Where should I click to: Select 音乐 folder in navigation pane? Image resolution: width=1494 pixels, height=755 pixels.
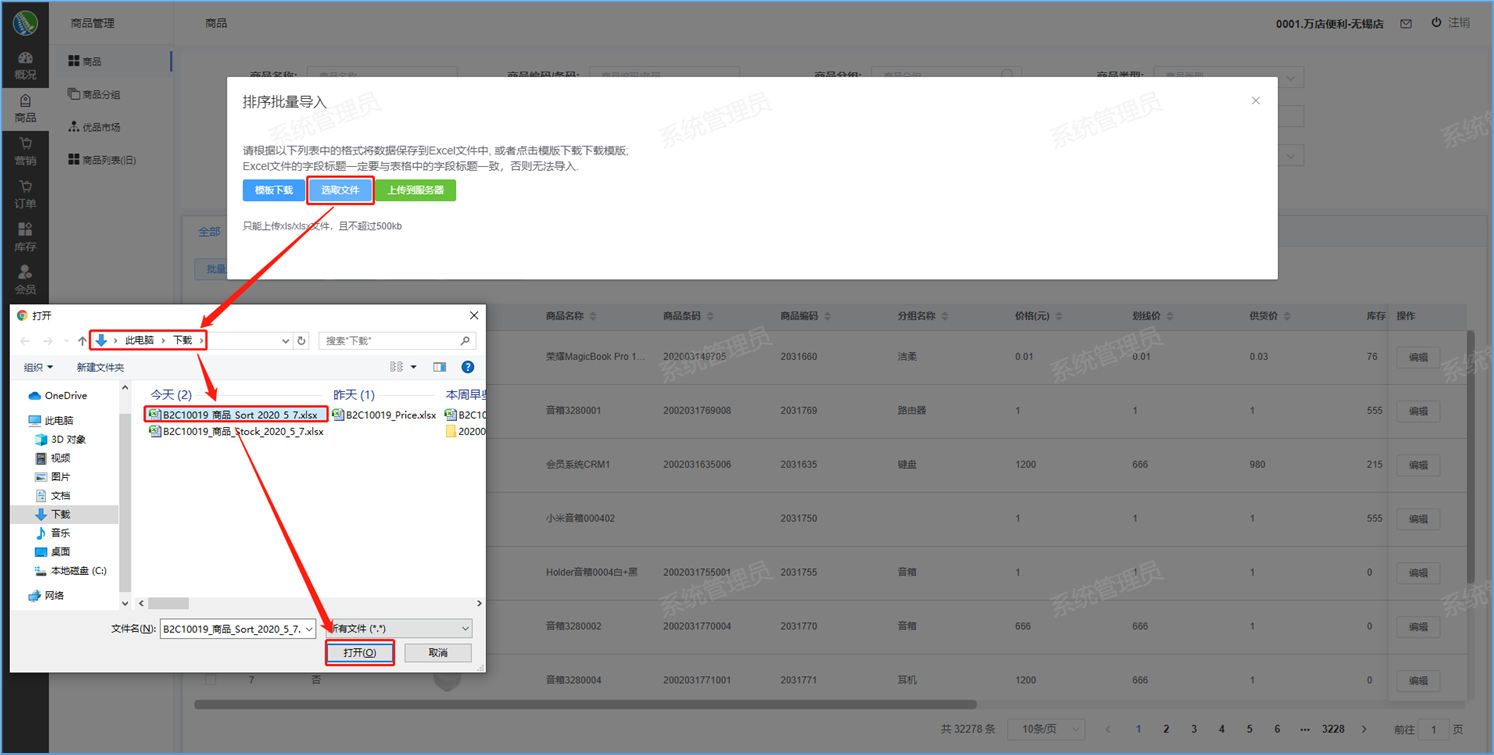52,533
